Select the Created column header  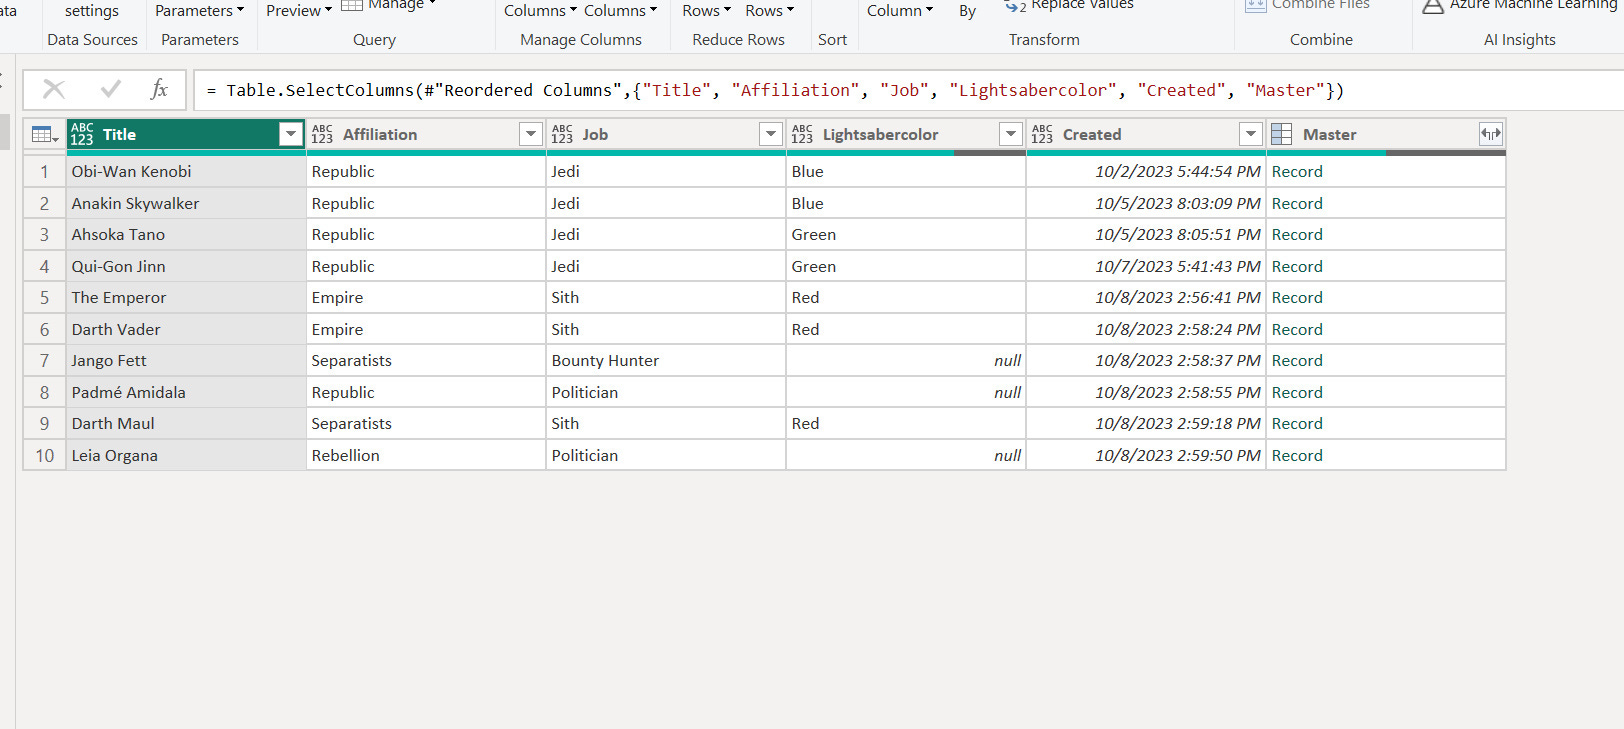1147,134
